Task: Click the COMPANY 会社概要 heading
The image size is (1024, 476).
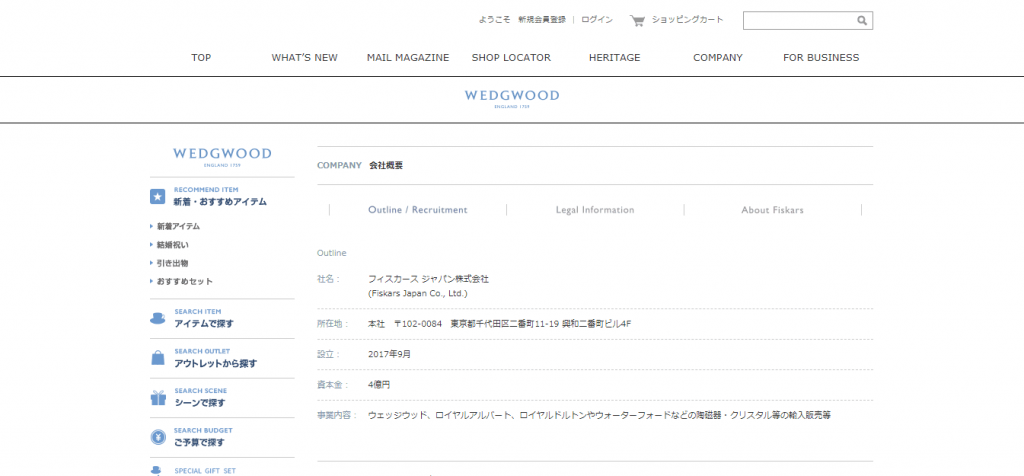Action: pyautogui.click(x=360, y=166)
